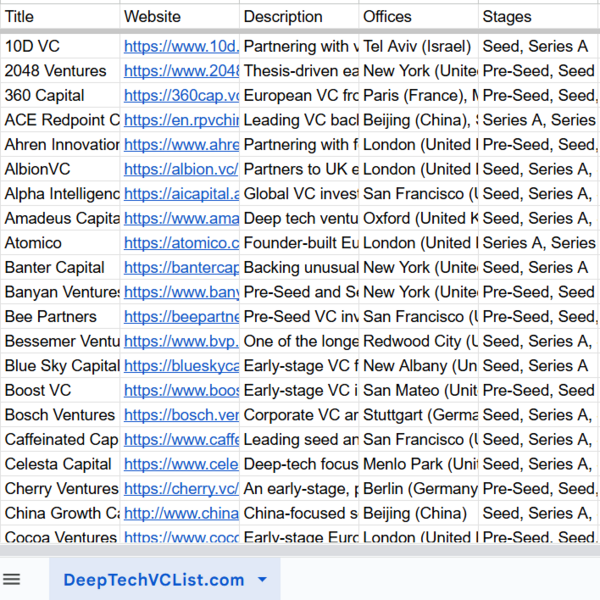The image size is (600, 600).
Task: Select the Oxford offices cell for Amadeus
Action: tap(418, 218)
